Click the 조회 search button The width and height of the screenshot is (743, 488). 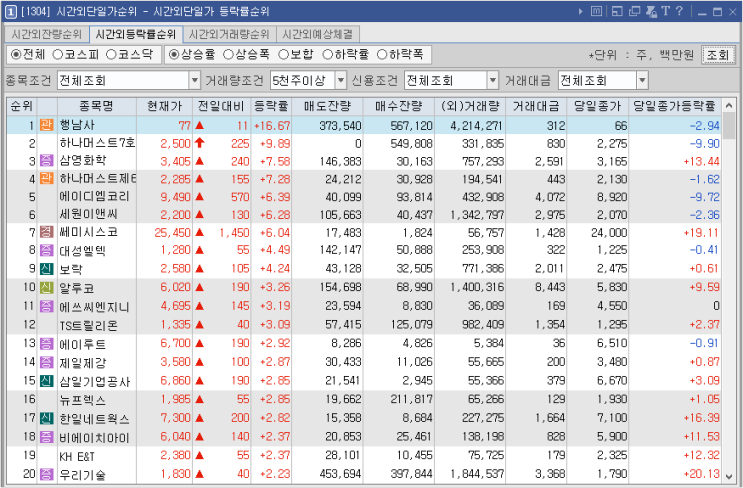pyautogui.click(x=718, y=55)
